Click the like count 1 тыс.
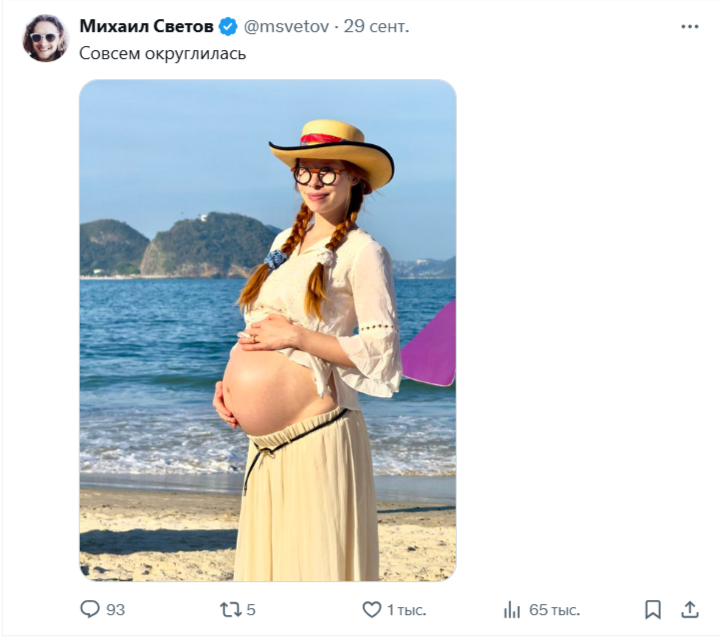 [x=405, y=609]
